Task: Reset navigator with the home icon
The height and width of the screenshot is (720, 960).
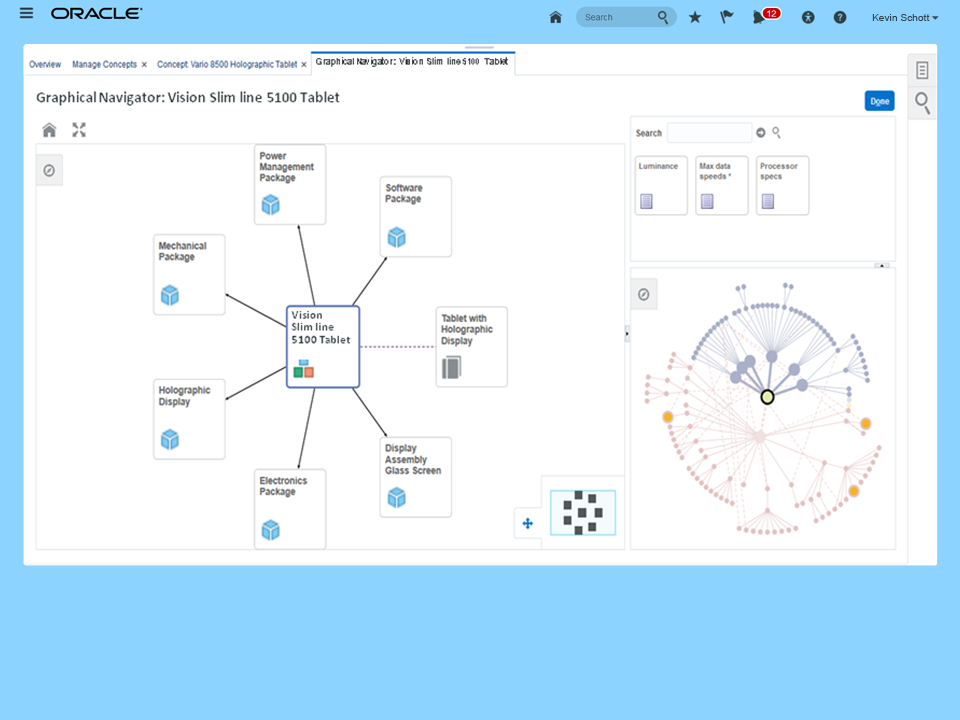Action: click(x=49, y=130)
